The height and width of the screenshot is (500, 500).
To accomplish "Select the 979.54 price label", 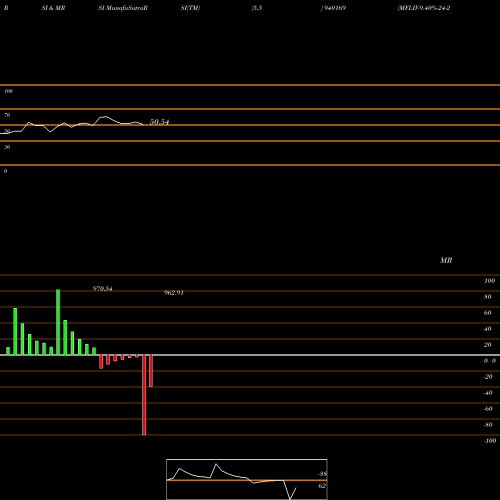I will click(x=102, y=289).
